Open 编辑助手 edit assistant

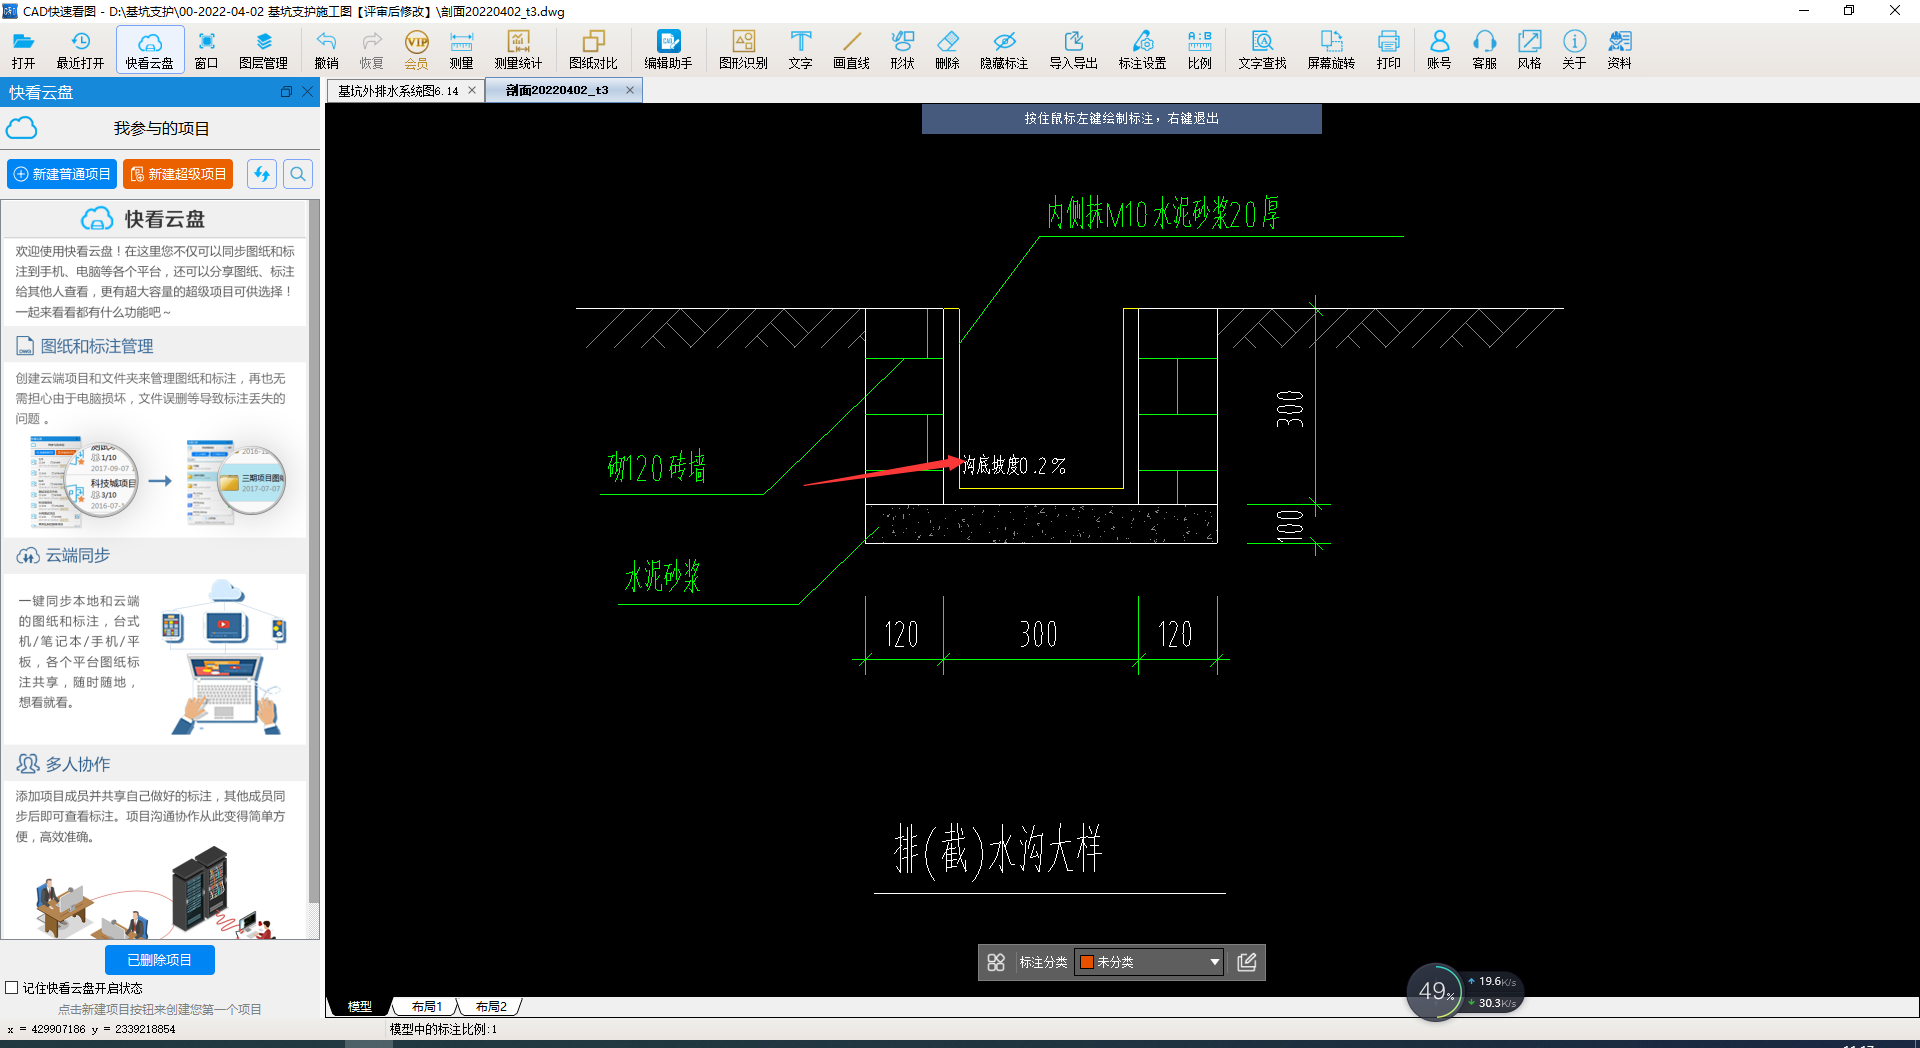(668, 49)
